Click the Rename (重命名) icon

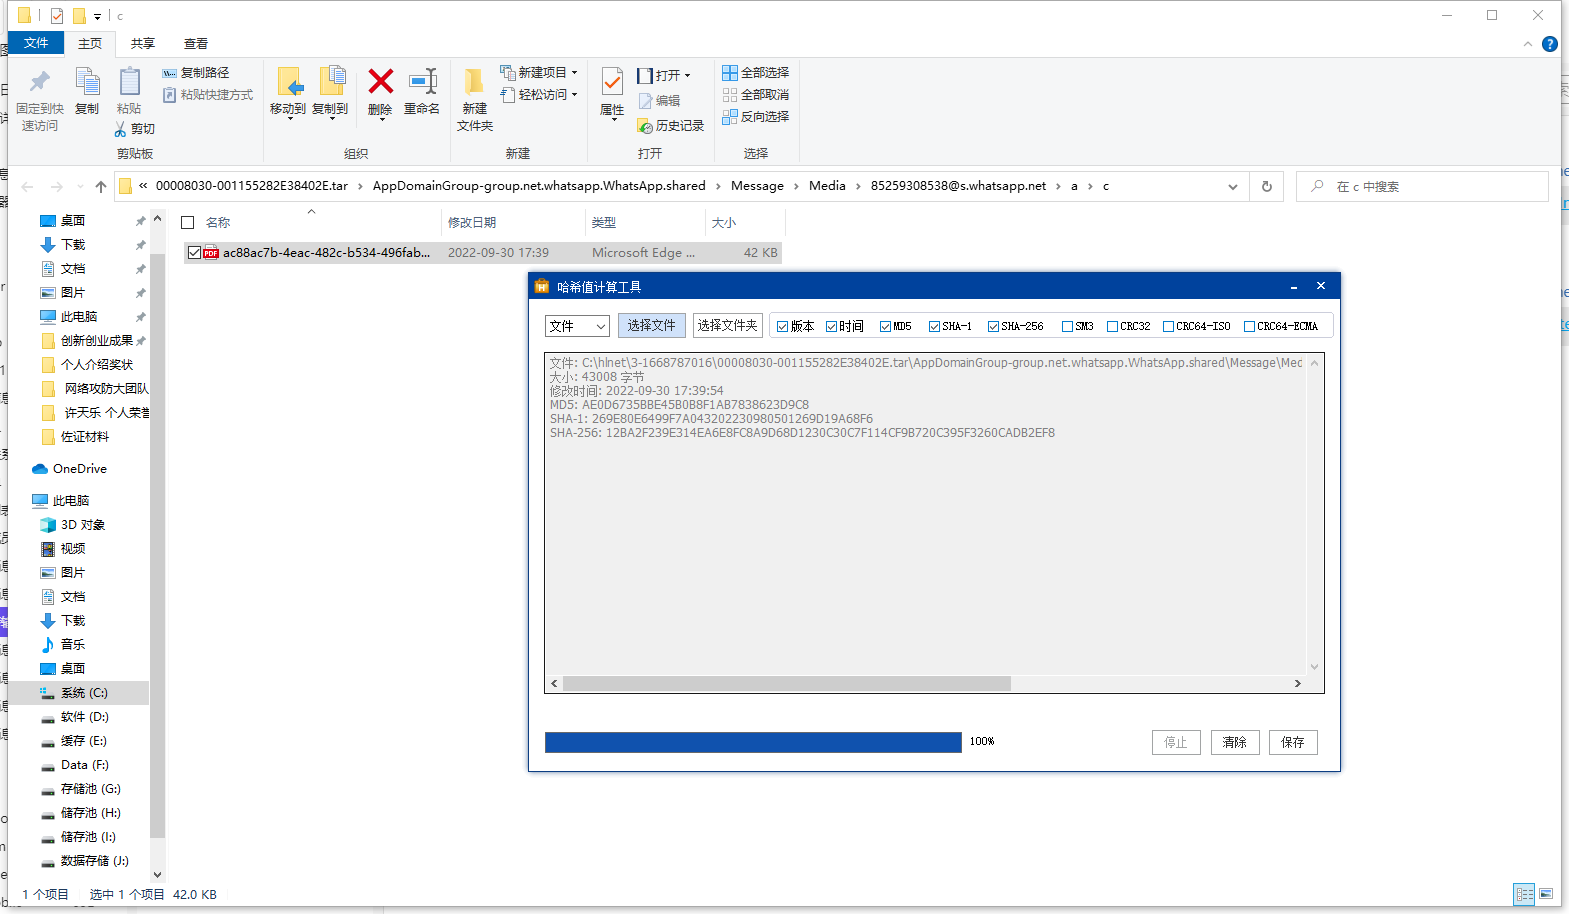pos(423,81)
